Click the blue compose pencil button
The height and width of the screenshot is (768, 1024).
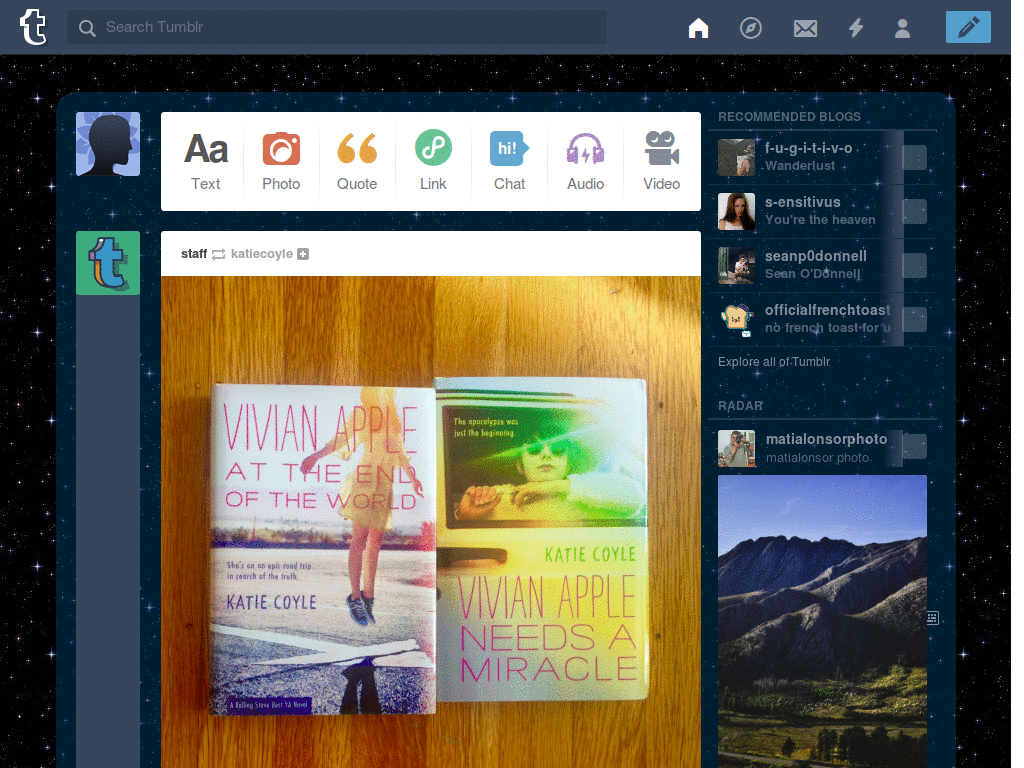(x=968, y=27)
